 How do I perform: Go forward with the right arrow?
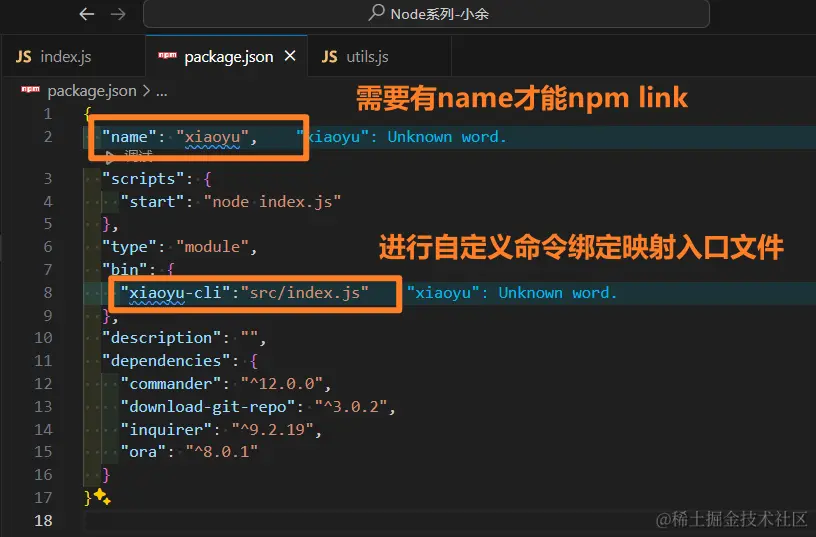tap(118, 14)
